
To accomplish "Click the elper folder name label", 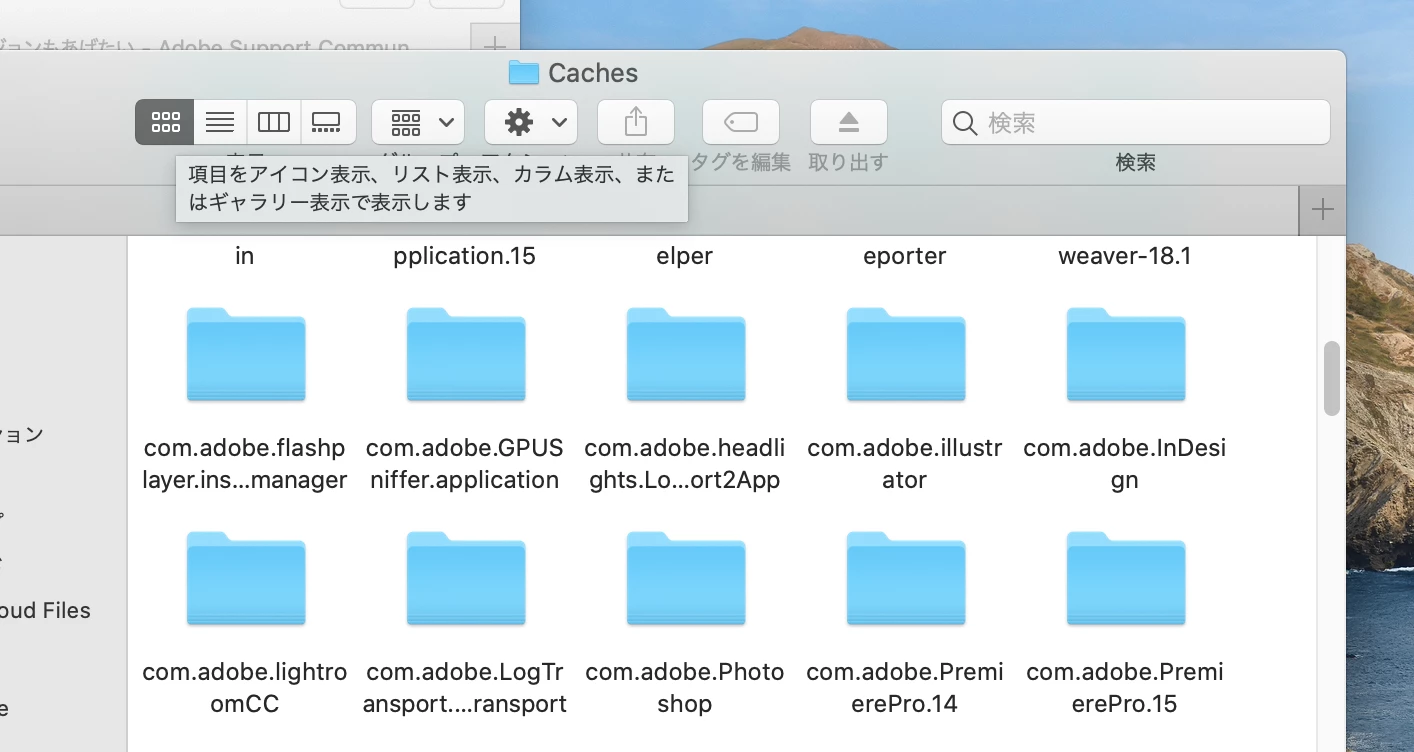I will tap(685, 256).
